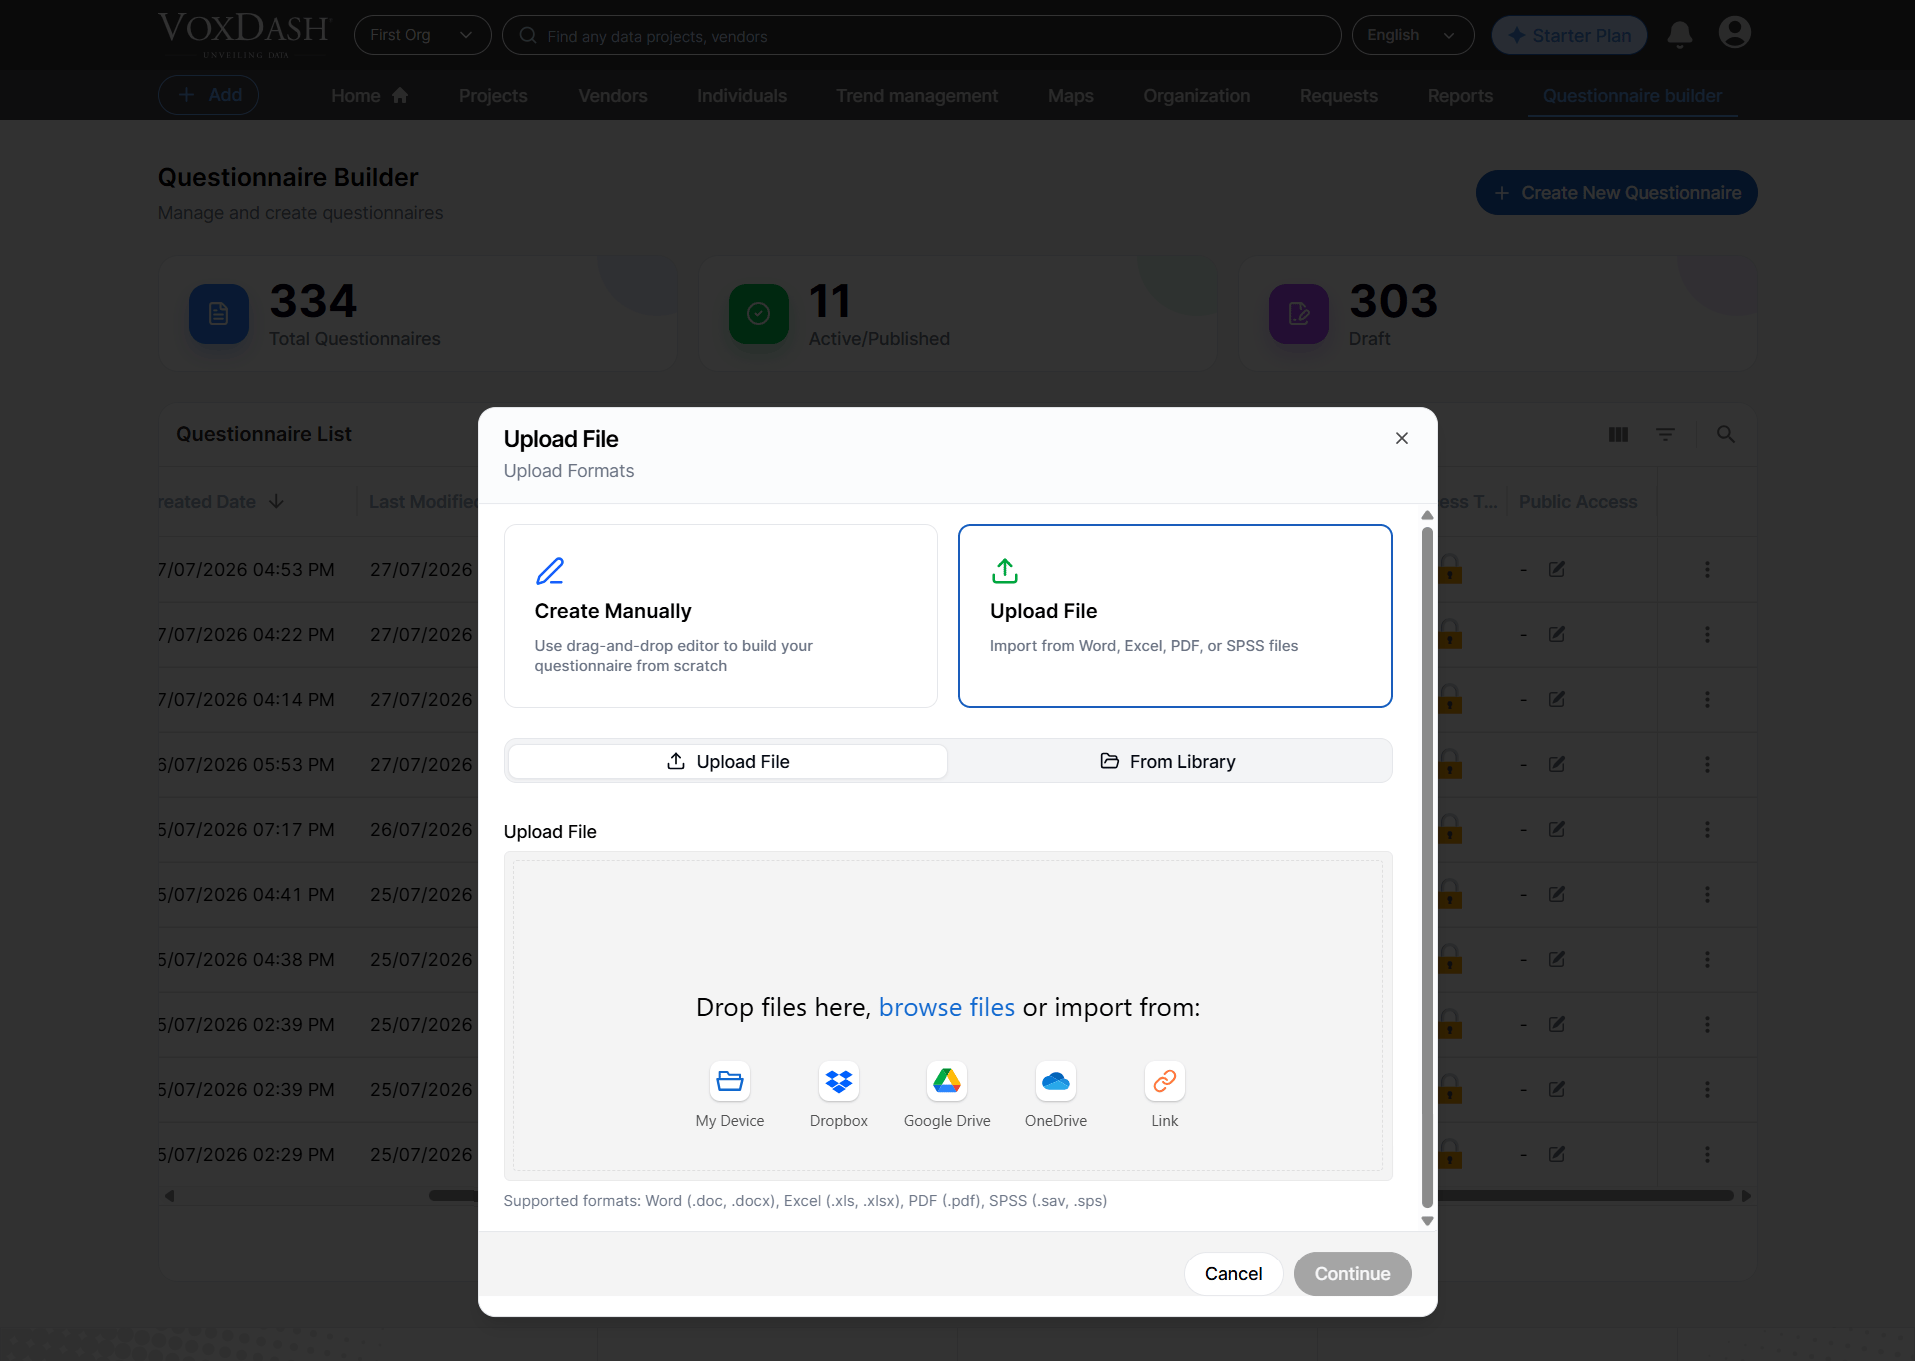Viewport: 1915px width, 1361px height.
Task: Sort by Created Date arrow
Action: click(276, 501)
